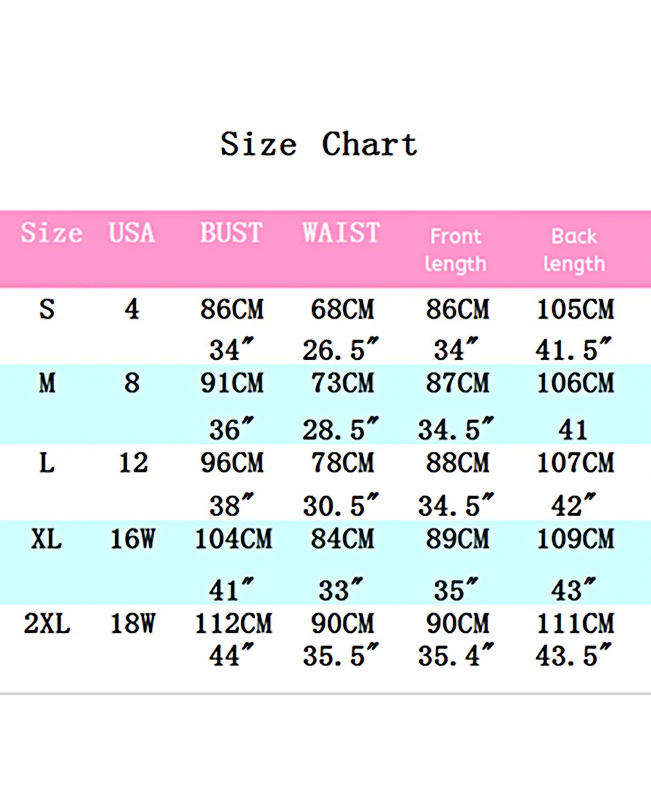This screenshot has height=800, width=651.
Task: Click the S size row label
Action: (x=47, y=309)
